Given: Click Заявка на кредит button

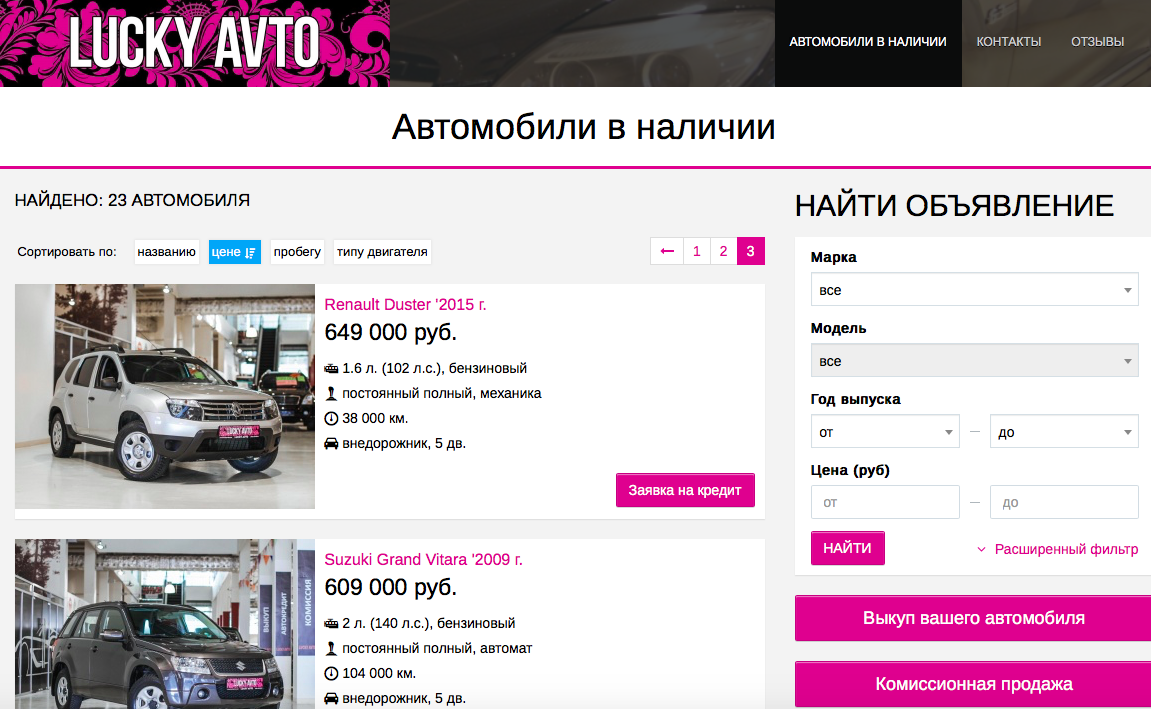Looking at the screenshot, I should click(x=685, y=490).
